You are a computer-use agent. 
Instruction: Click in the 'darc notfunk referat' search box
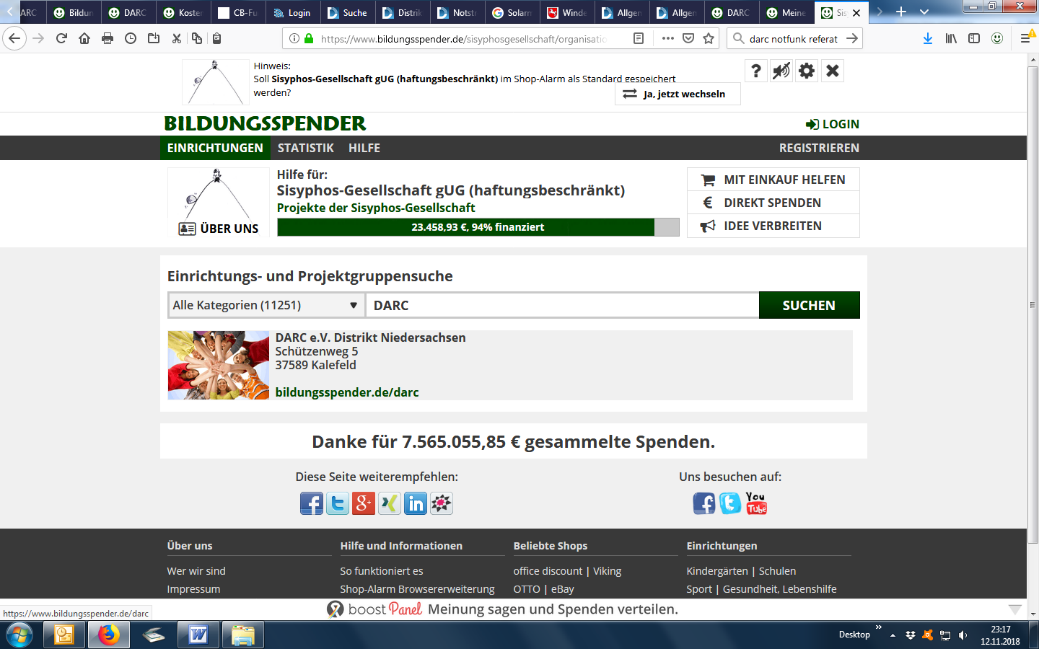[x=793, y=38]
